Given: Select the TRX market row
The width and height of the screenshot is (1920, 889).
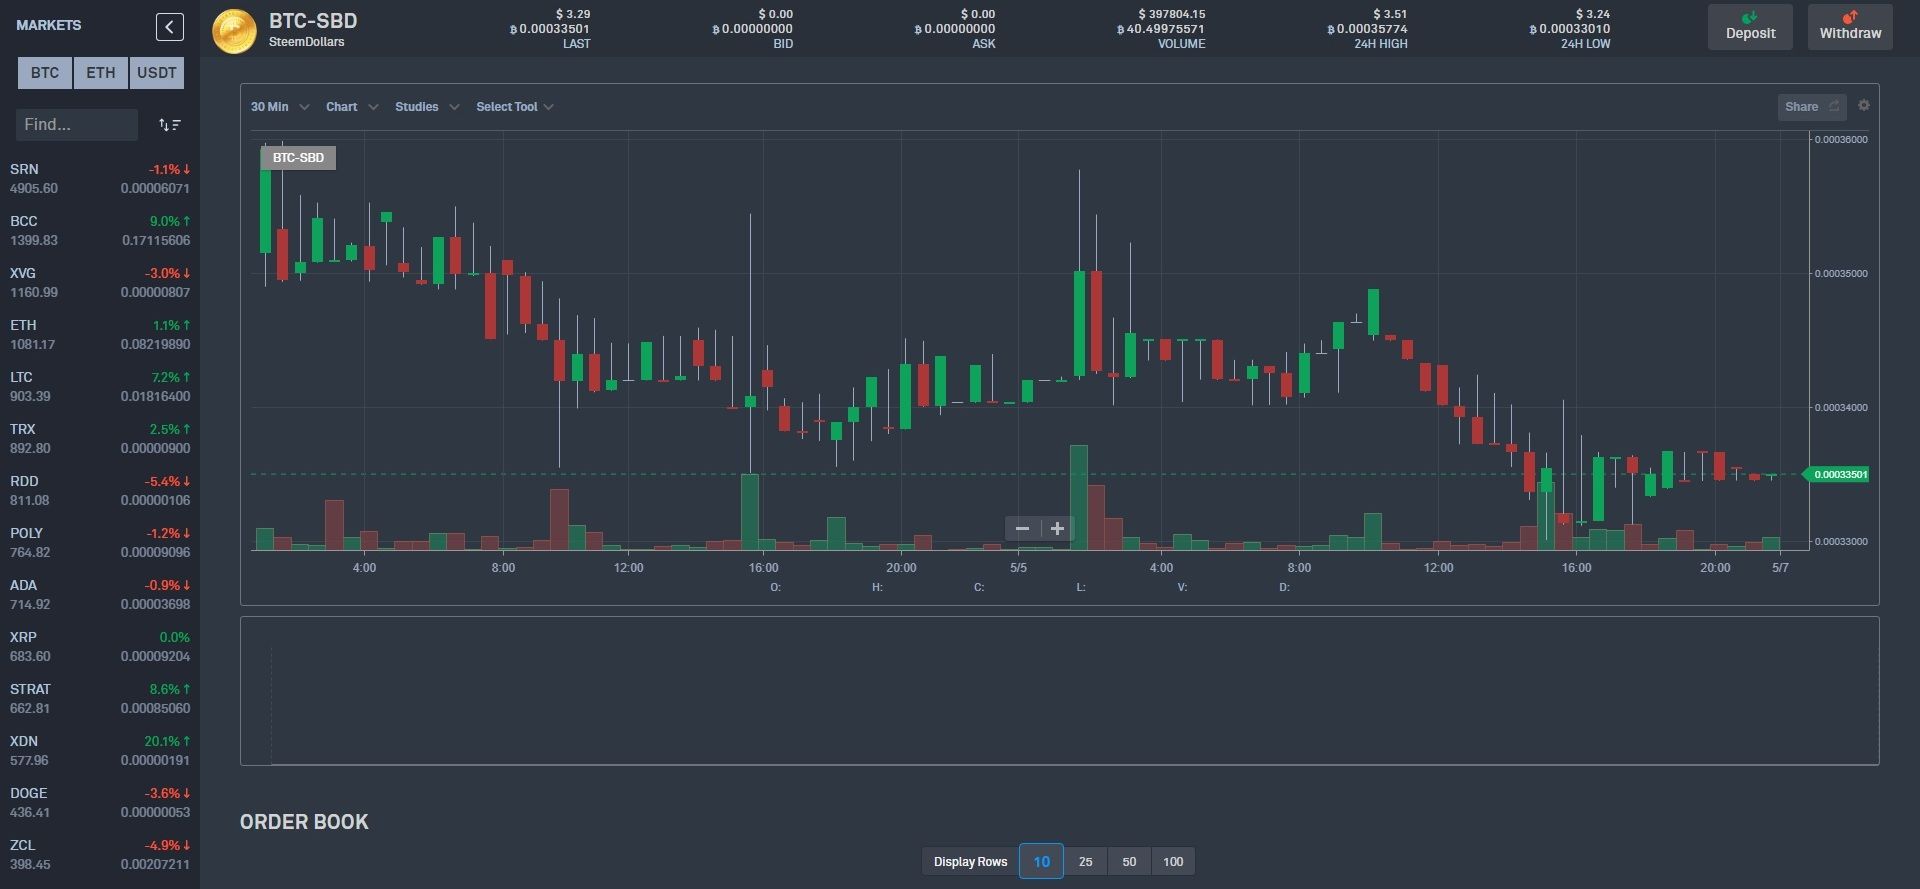Looking at the screenshot, I should pyautogui.click(x=100, y=438).
